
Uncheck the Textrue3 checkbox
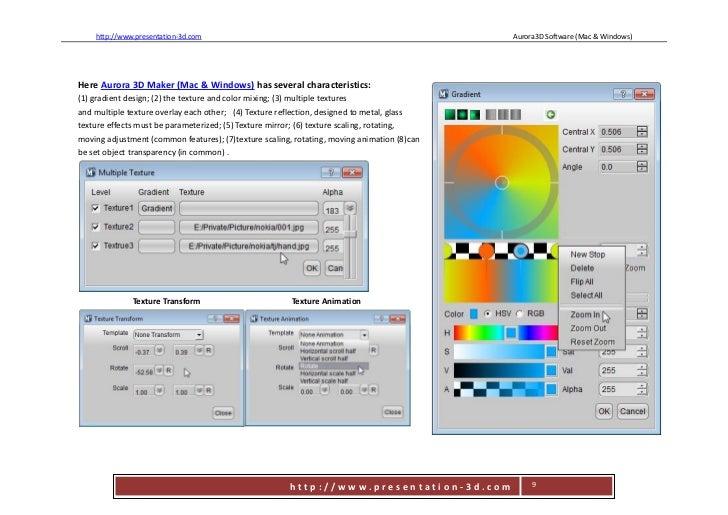tap(95, 246)
